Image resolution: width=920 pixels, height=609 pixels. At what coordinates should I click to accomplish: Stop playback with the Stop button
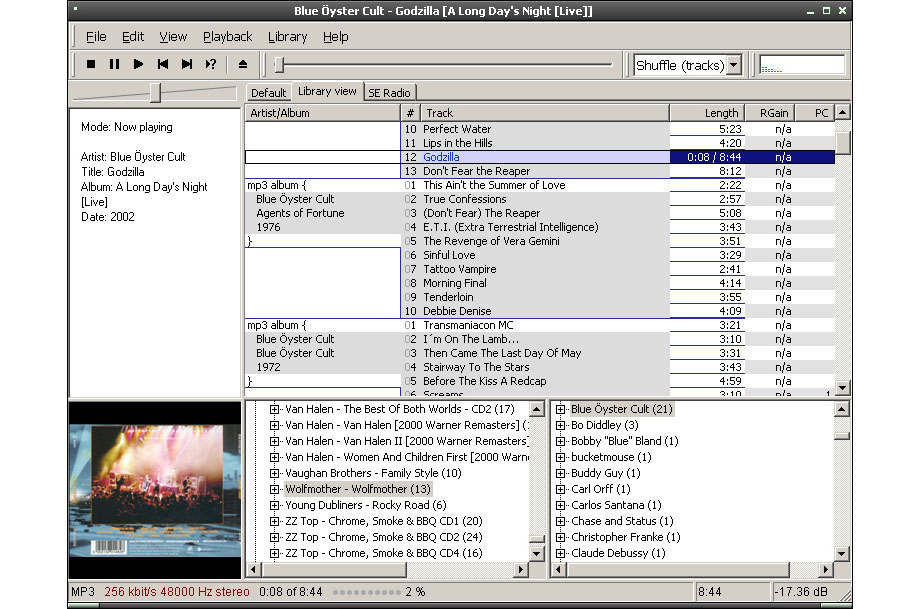[91, 65]
